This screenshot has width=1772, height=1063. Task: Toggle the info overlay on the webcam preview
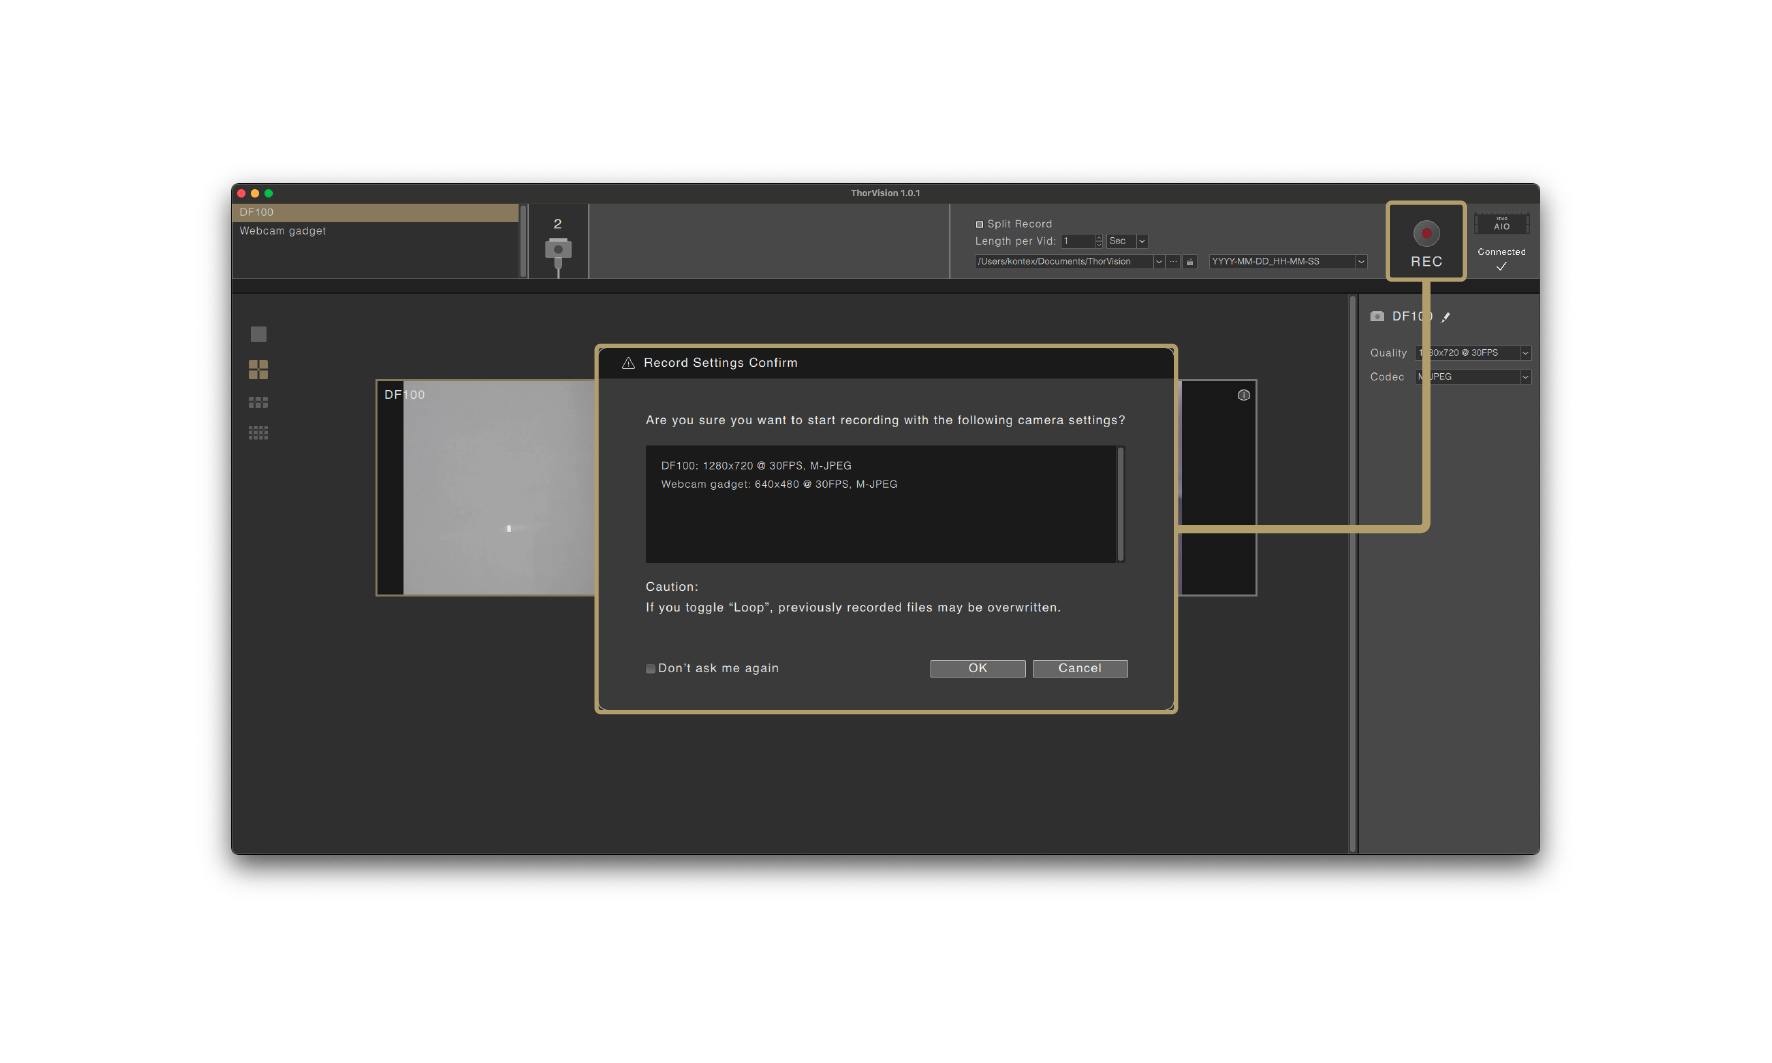pos(1243,395)
